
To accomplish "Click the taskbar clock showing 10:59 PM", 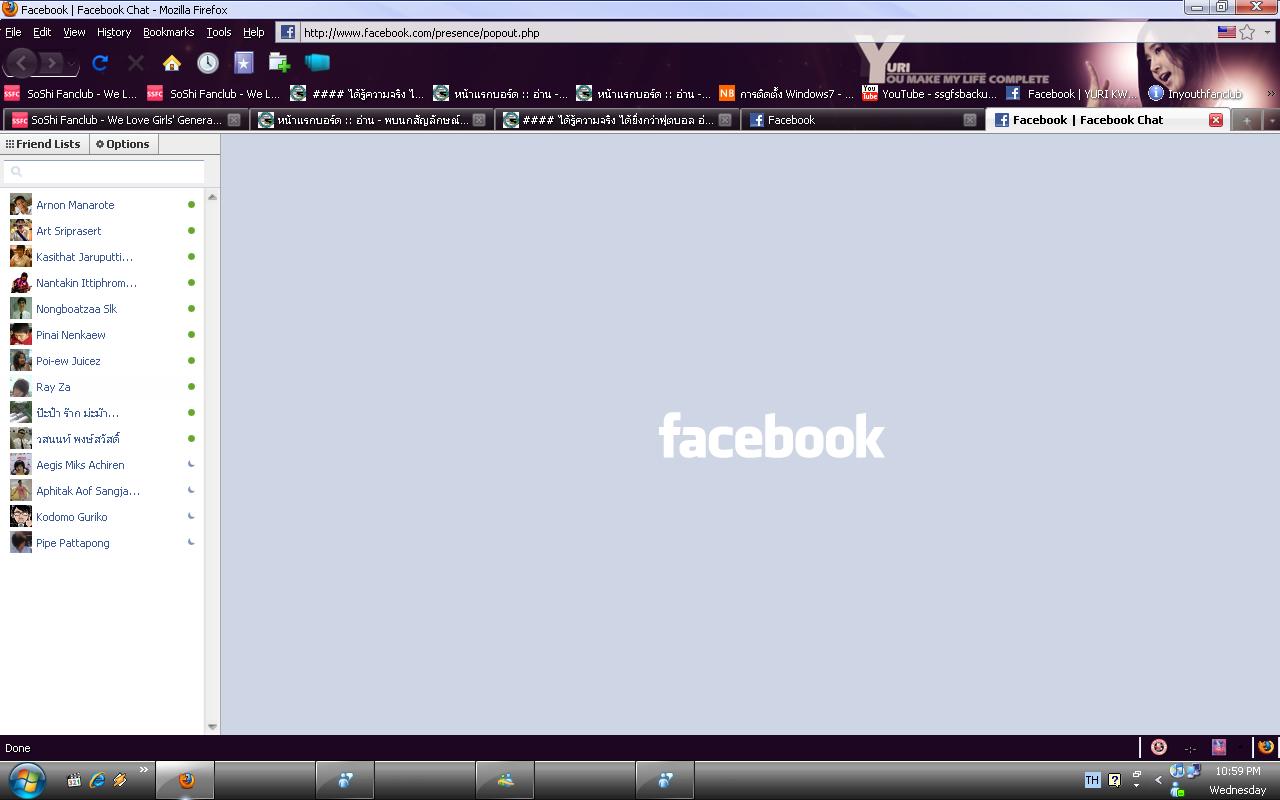I will [1238, 771].
